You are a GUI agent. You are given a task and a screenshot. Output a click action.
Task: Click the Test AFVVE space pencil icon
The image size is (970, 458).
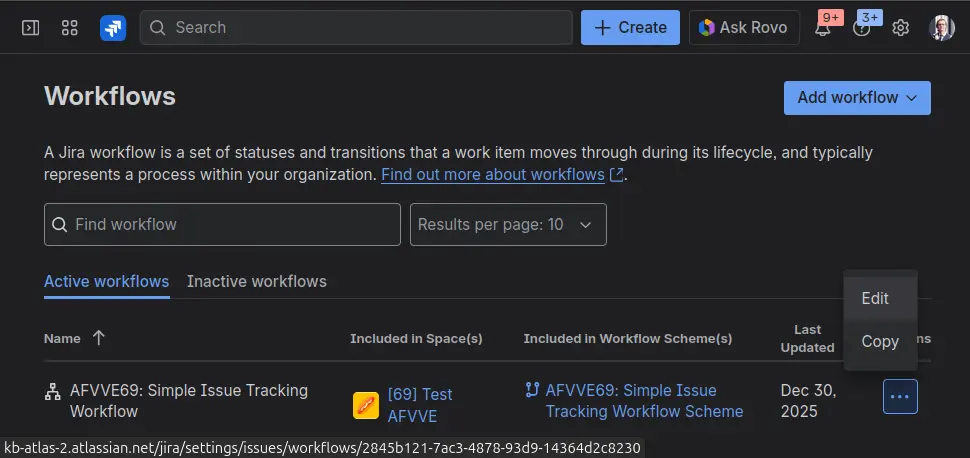click(x=366, y=405)
